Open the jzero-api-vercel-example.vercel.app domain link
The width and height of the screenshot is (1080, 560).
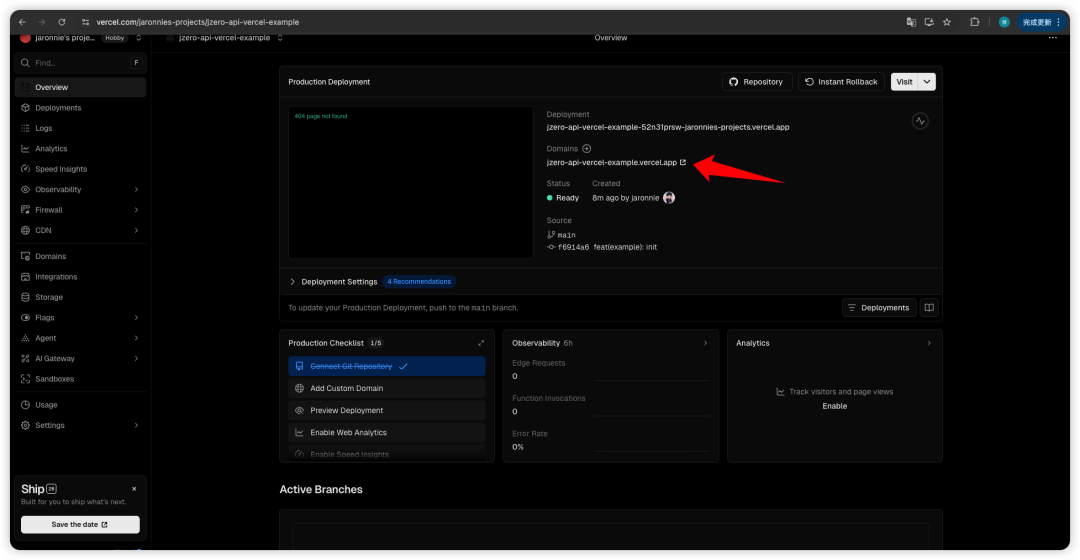(612, 162)
